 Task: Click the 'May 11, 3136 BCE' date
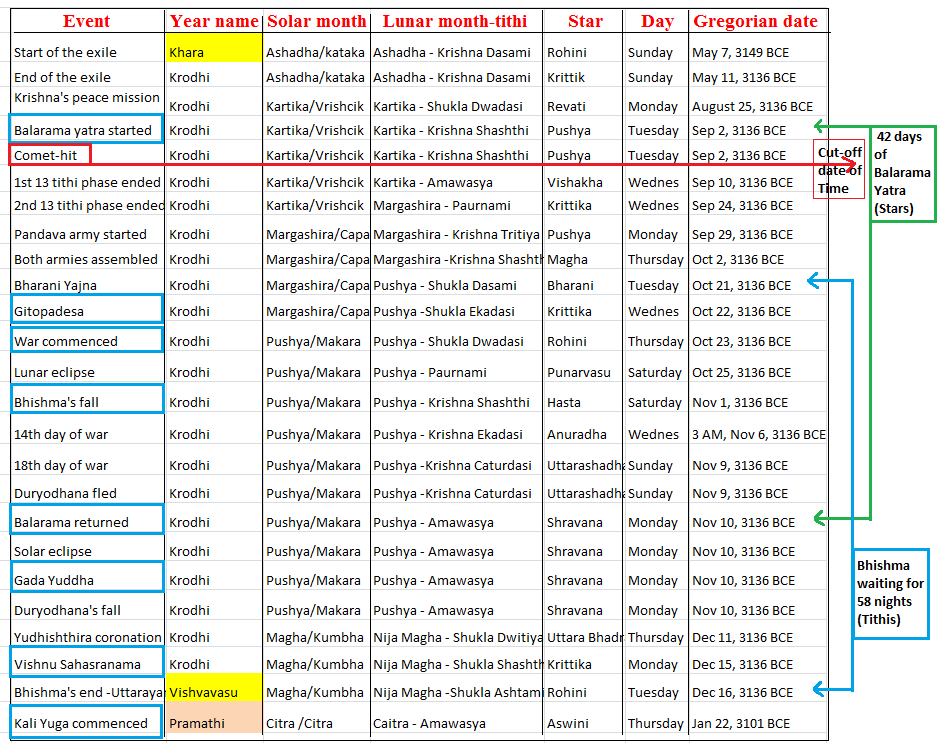coord(744,78)
